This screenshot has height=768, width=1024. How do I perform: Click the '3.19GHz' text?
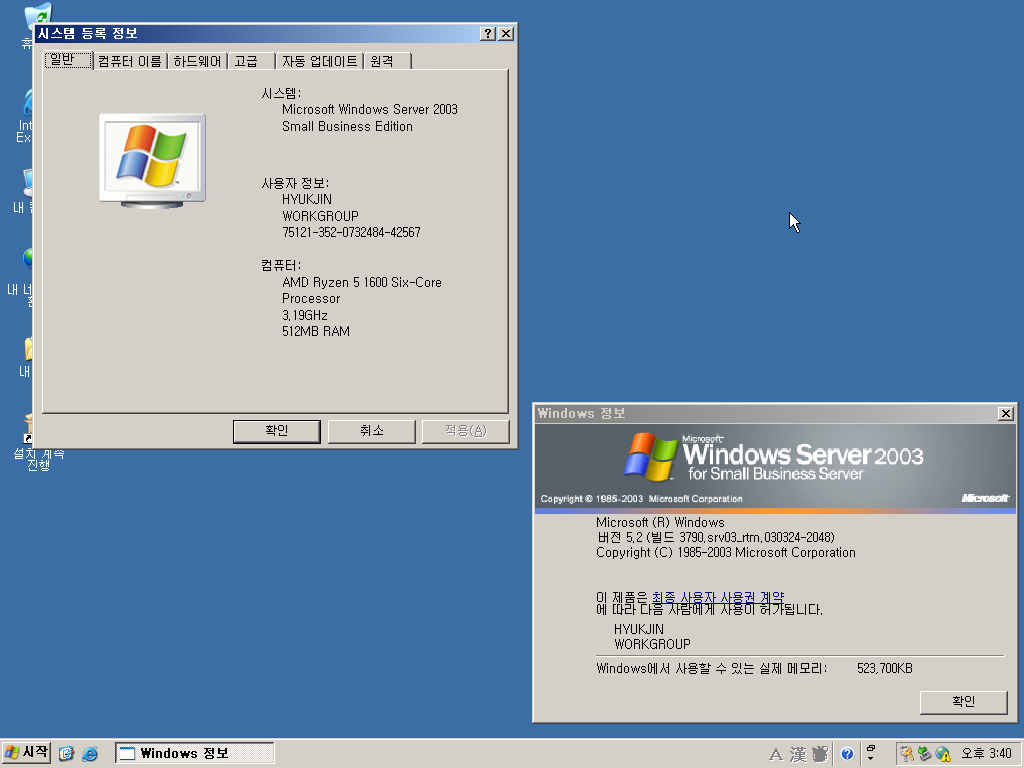click(x=305, y=315)
